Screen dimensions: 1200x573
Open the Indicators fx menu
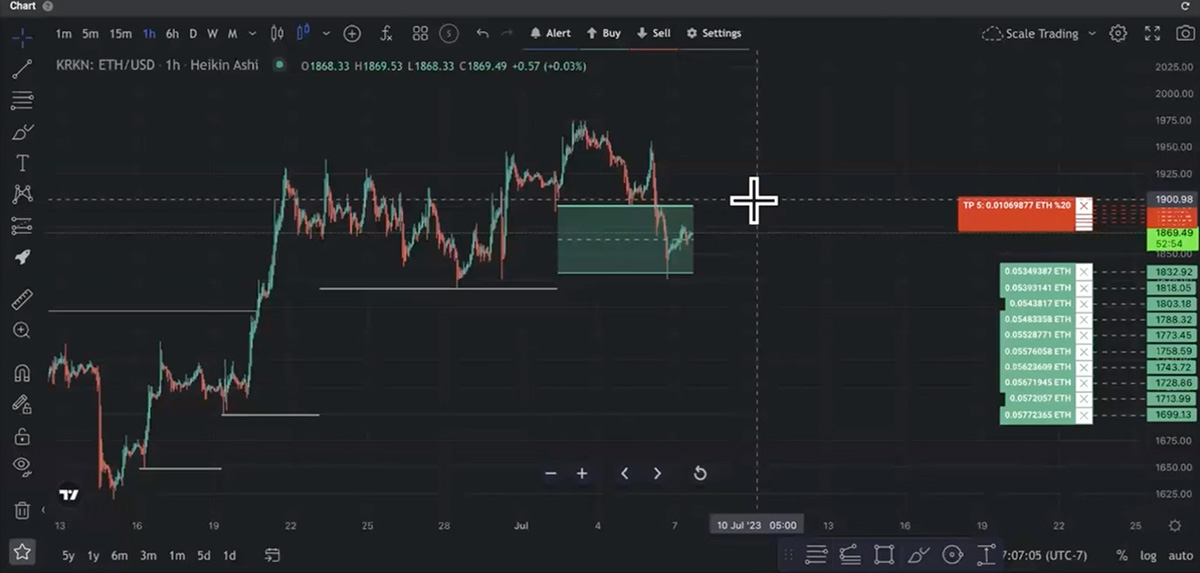[x=386, y=33]
